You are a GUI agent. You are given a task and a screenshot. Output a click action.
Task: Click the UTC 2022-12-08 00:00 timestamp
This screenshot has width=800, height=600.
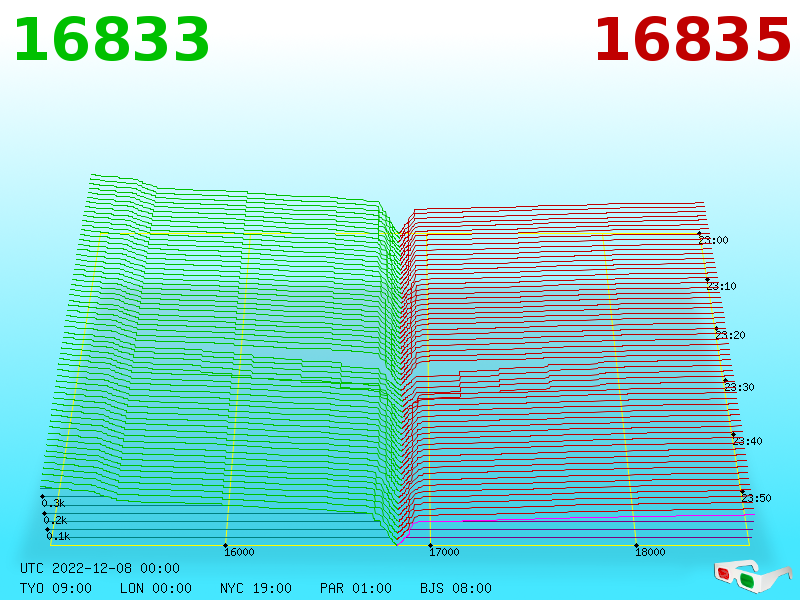tap(100, 568)
